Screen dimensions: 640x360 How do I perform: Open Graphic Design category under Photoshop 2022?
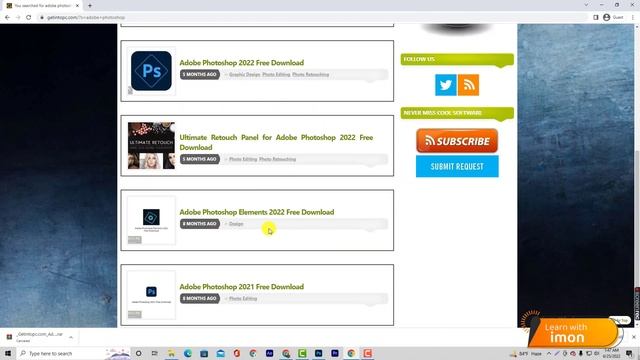[244, 74]
